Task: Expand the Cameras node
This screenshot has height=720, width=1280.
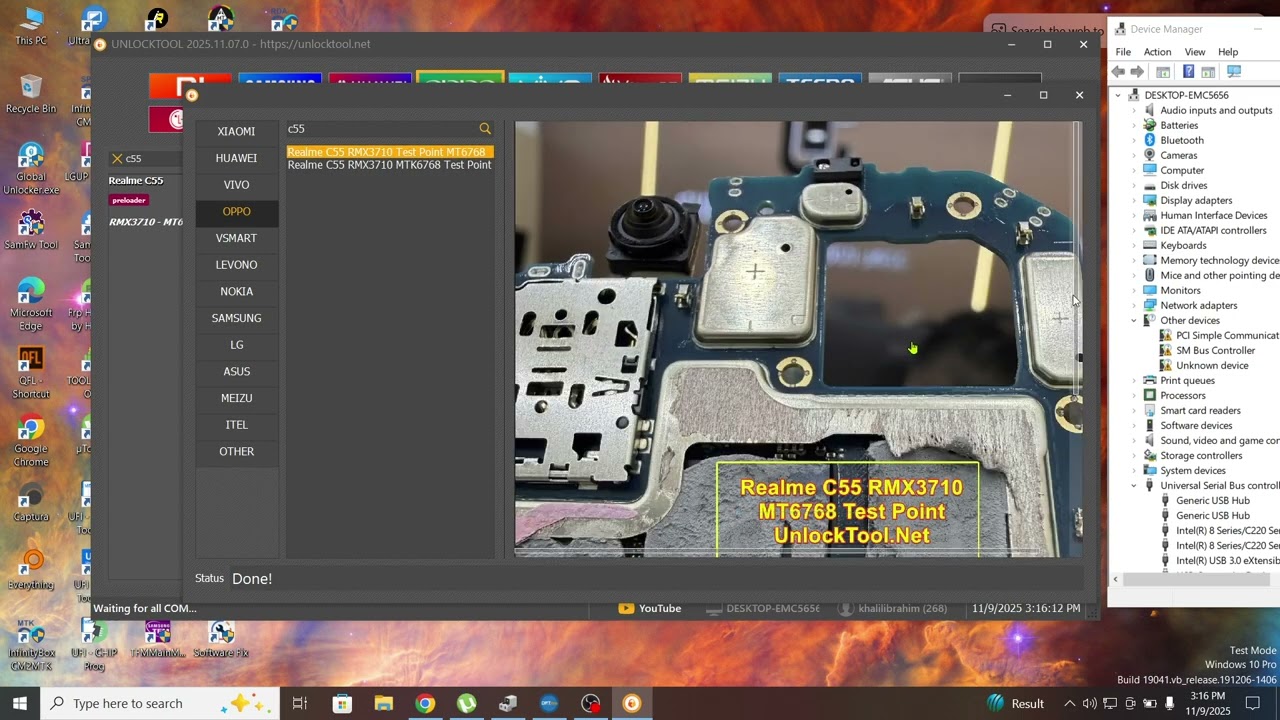Action: pyautogui.click(x=1134, y=155)
